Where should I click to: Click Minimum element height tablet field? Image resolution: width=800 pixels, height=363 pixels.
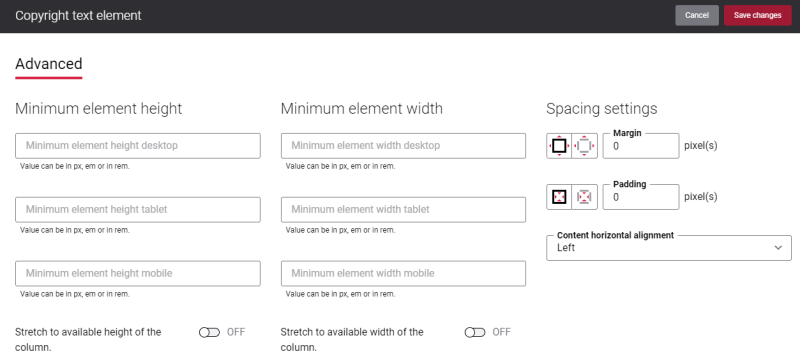(138, 210)
